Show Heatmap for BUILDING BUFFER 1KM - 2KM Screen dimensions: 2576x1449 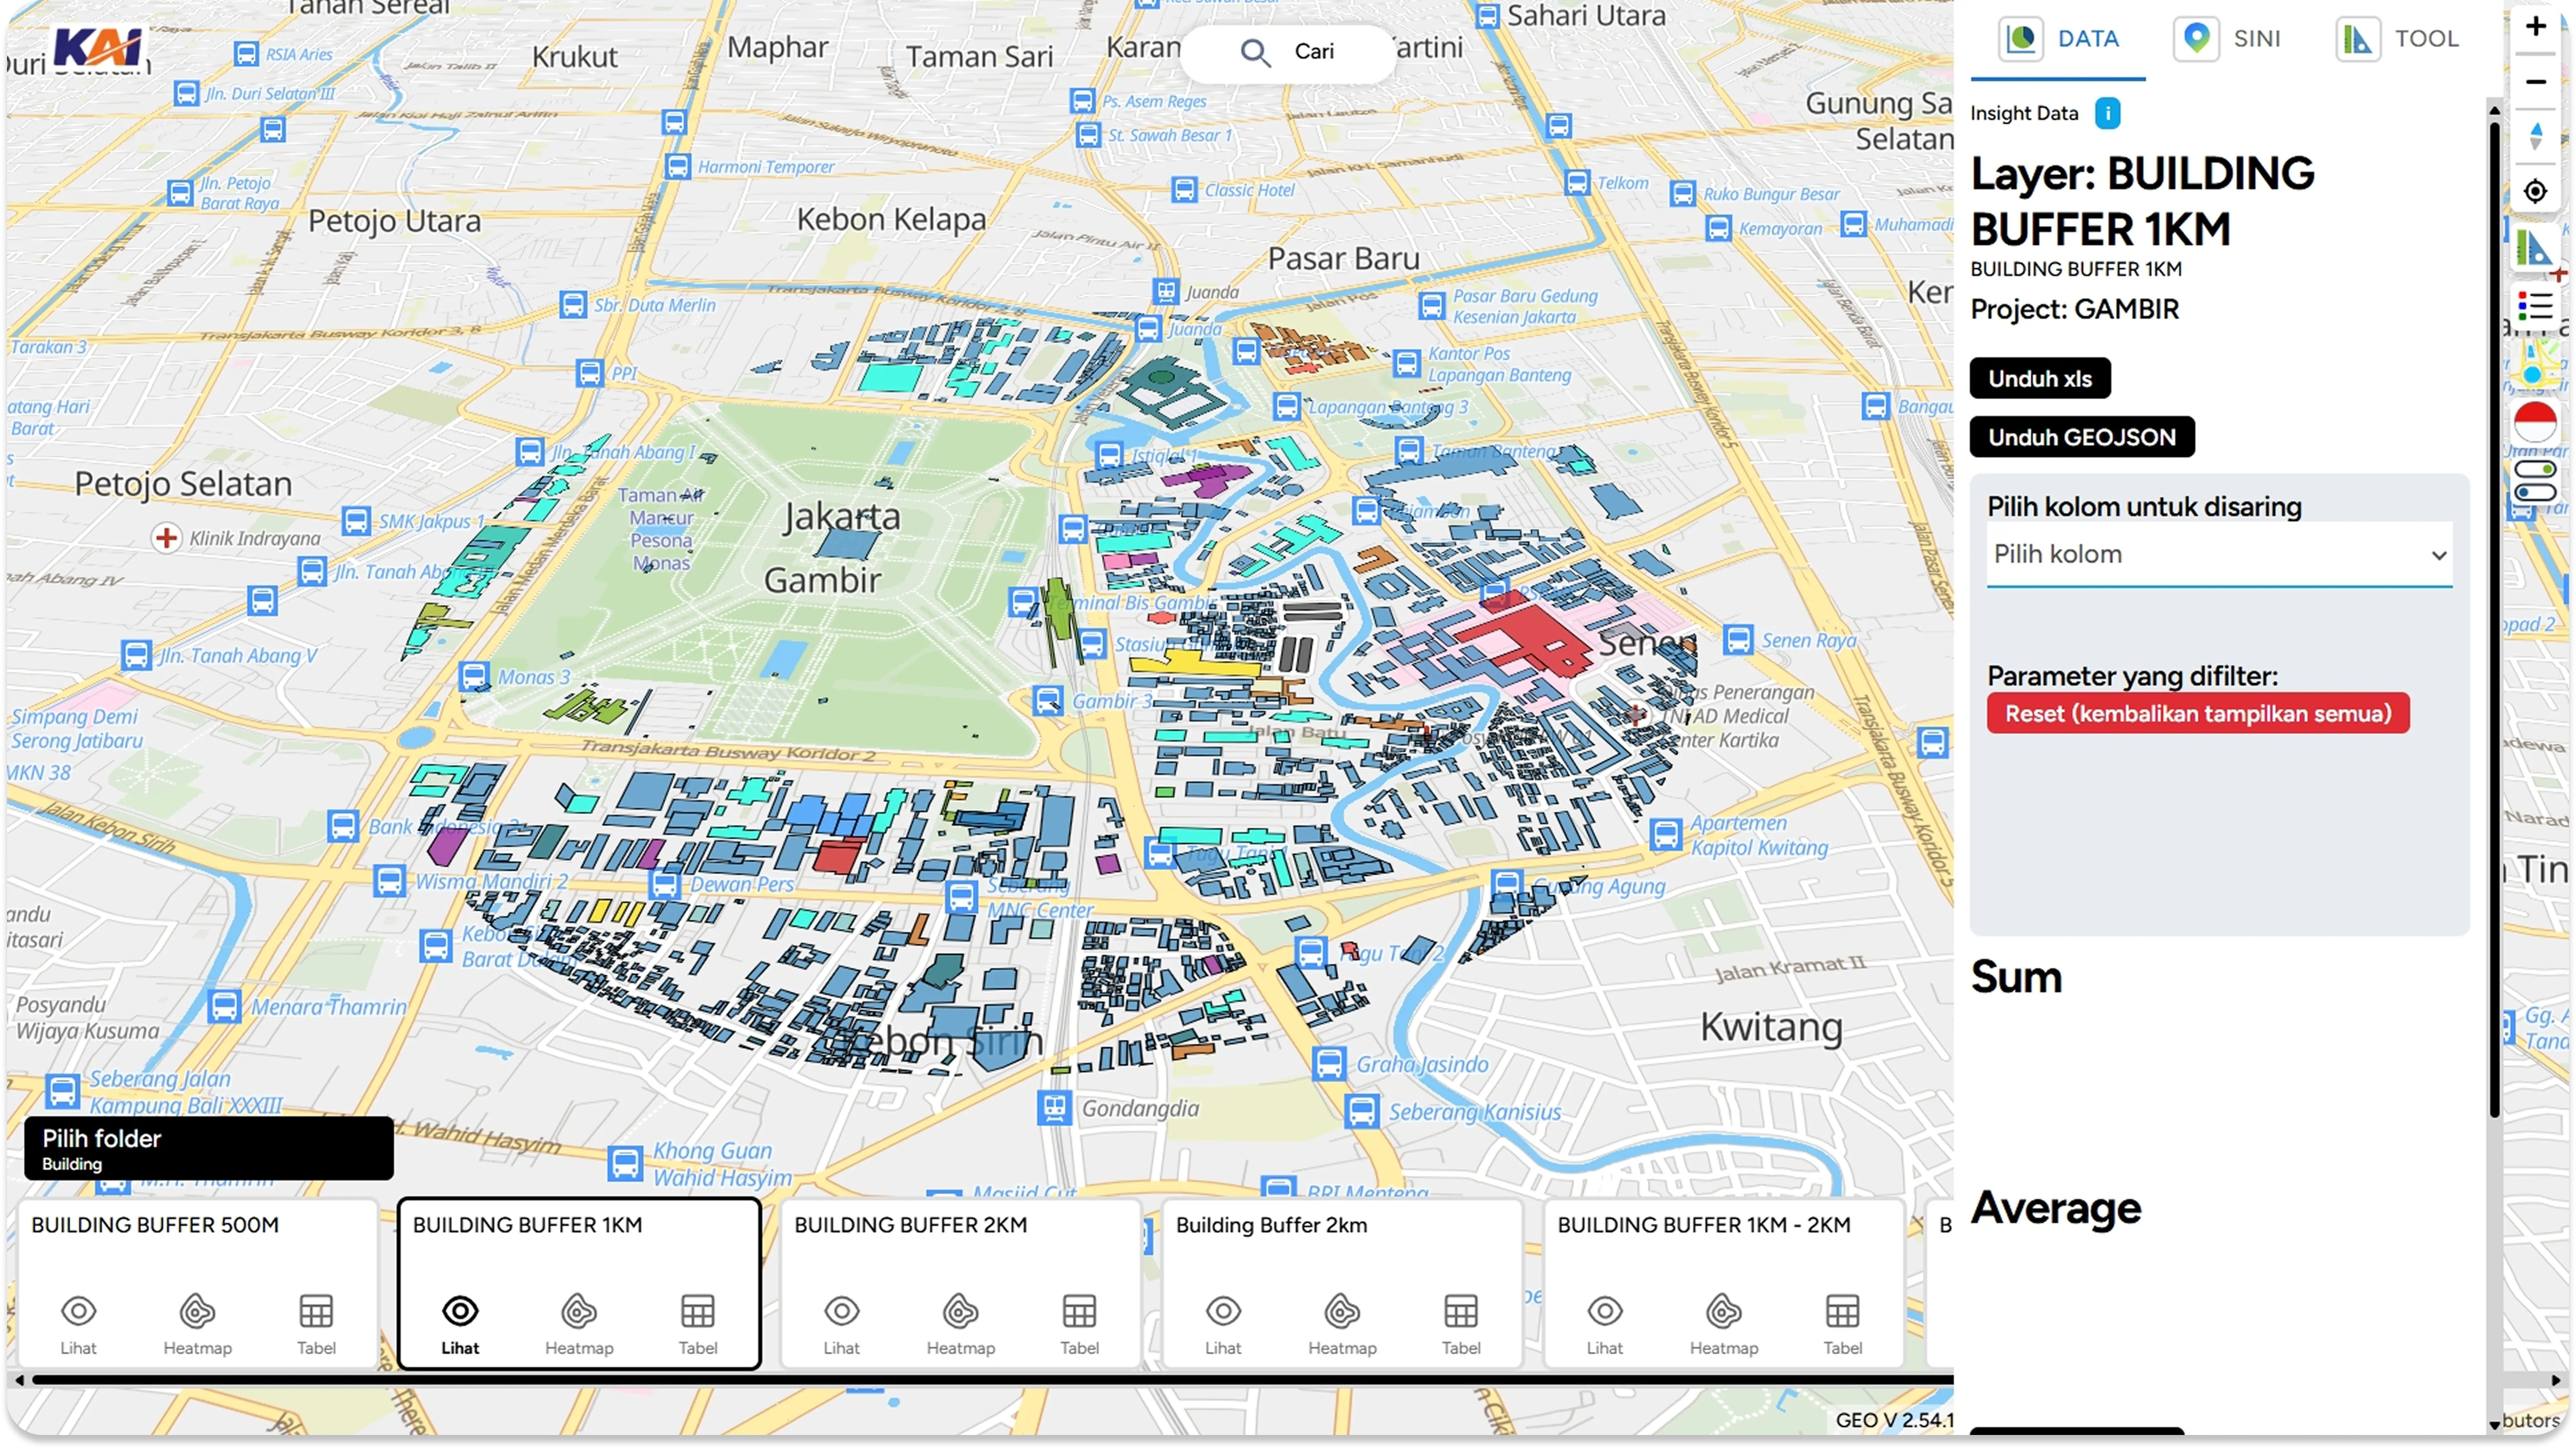coord(1723,1324)
